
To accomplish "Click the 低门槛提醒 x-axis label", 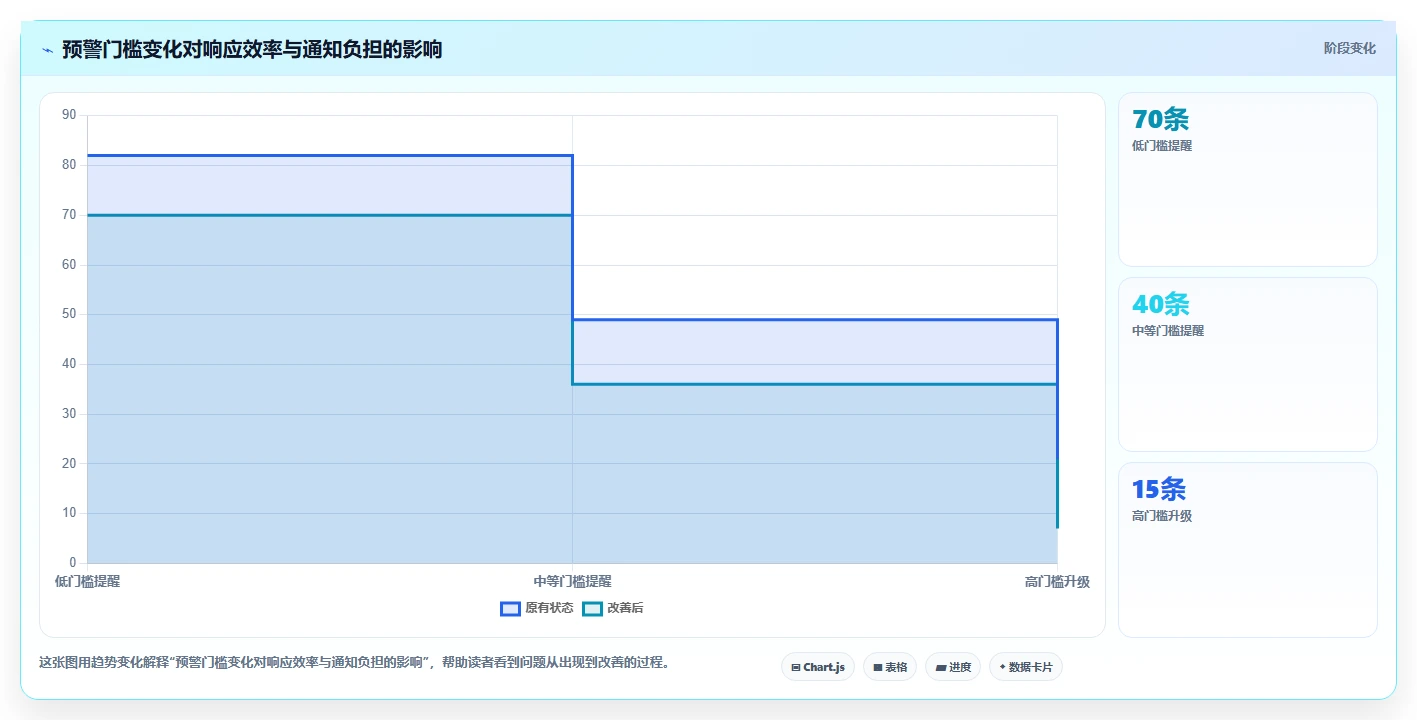I will pyautogui.click(x=87, y=581).
